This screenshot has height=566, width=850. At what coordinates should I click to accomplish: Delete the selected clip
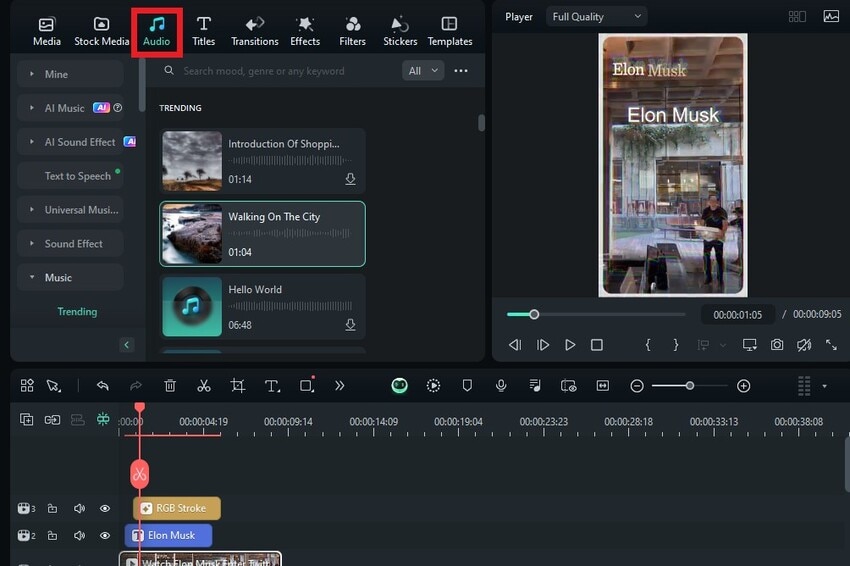170,385
